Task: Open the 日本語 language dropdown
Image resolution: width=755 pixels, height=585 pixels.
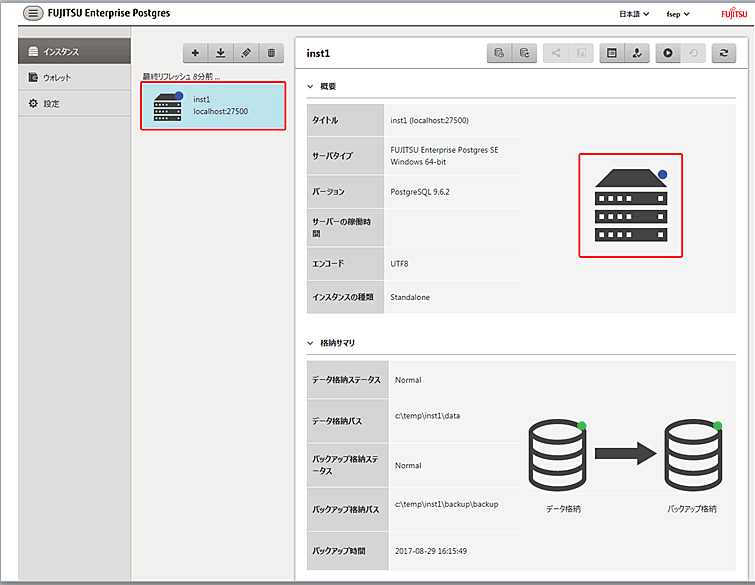Action: (634, 14)
